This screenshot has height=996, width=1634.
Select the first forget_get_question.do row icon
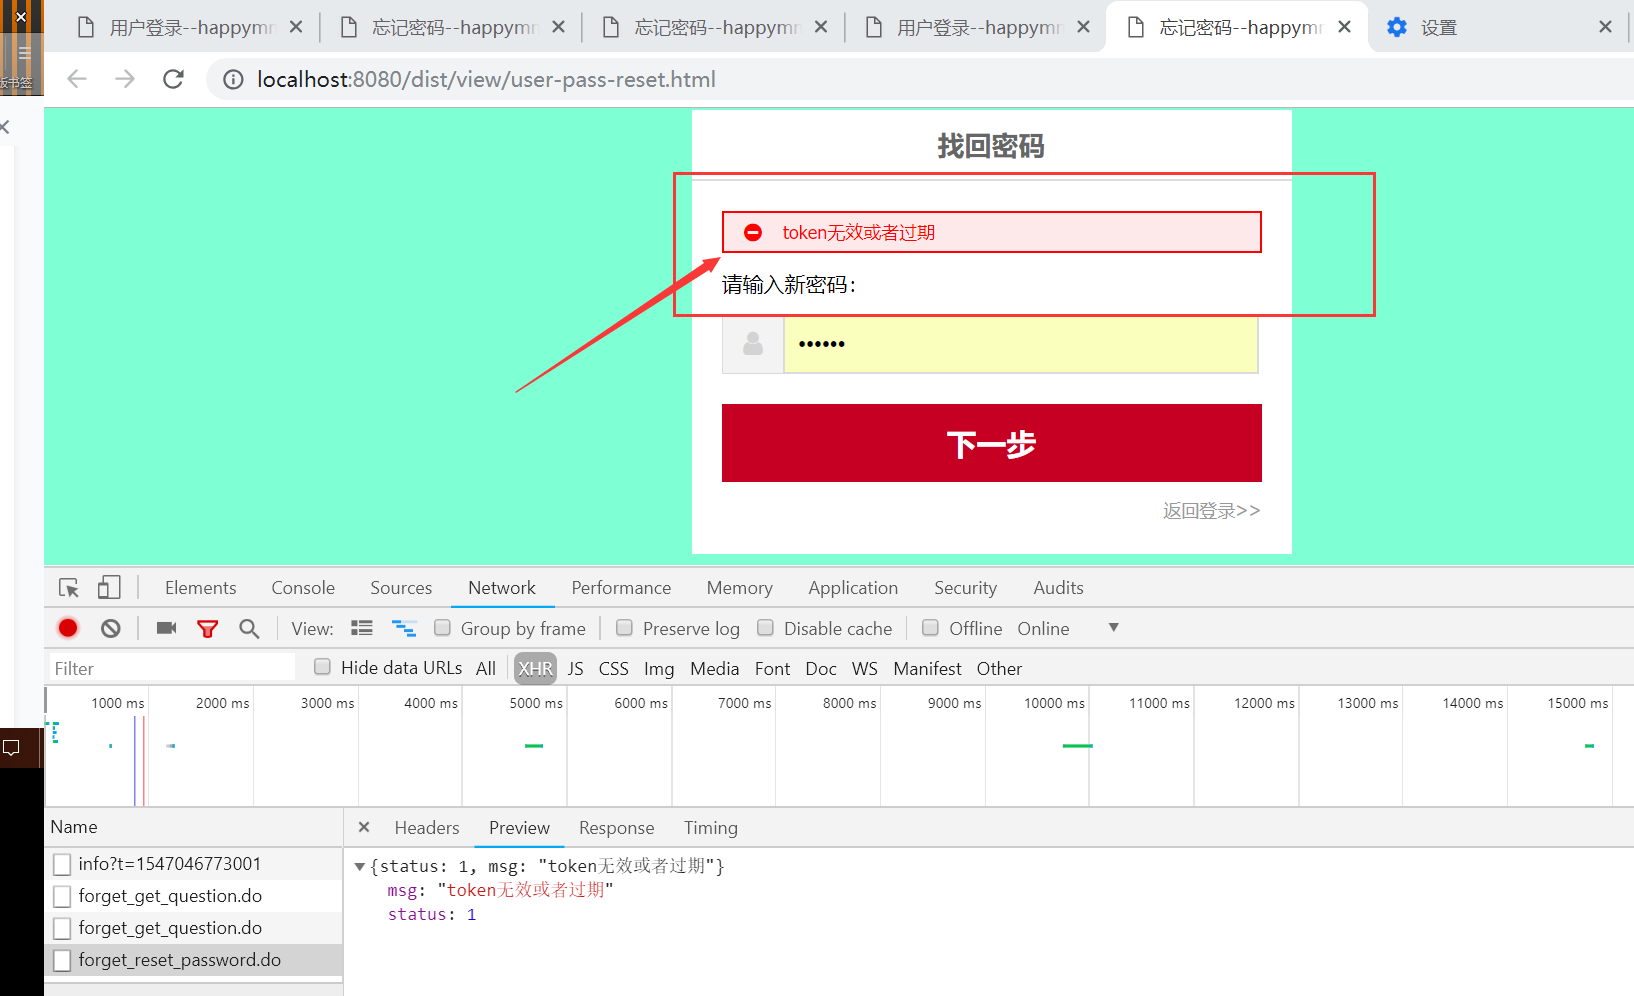tap(62, 896)
